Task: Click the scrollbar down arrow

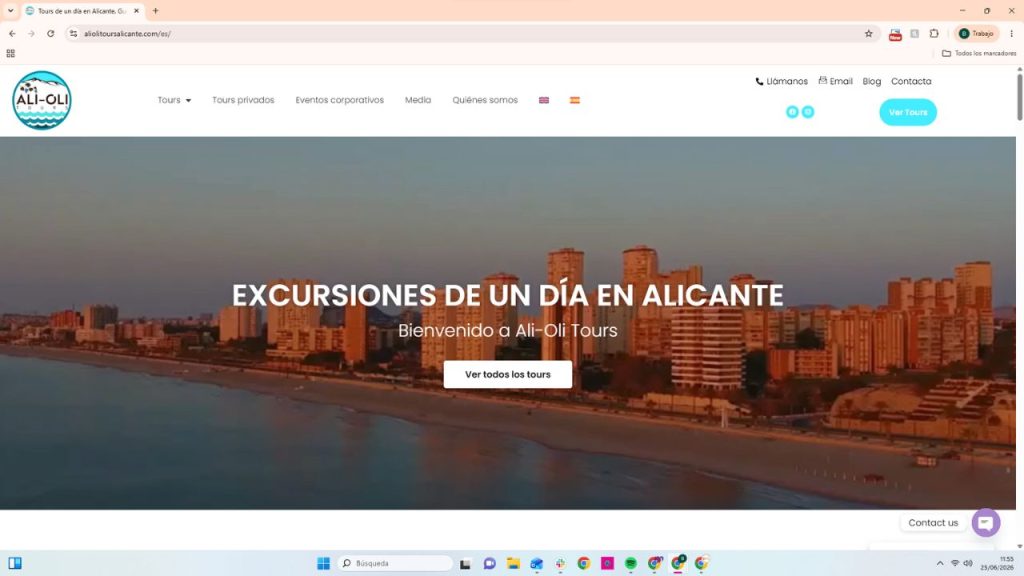Action: click(x=1019, y=547)
